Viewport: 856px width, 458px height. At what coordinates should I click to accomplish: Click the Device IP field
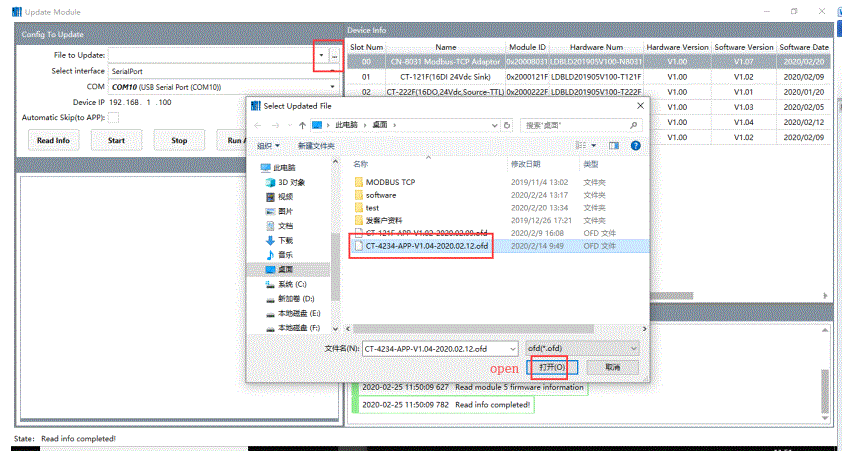click(140, 103)
